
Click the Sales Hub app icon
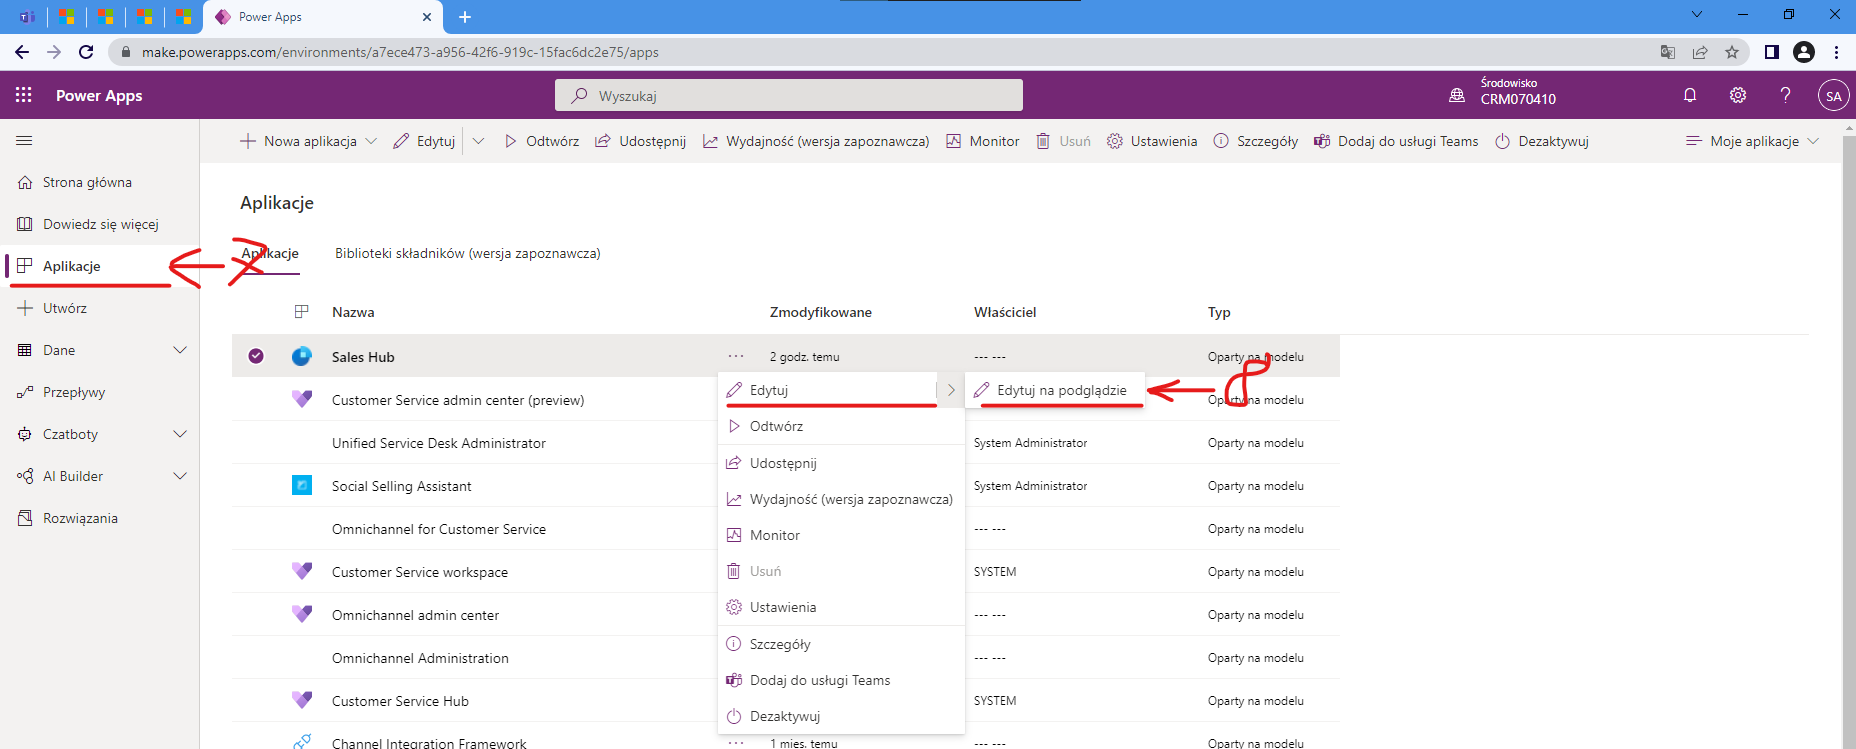302,356
